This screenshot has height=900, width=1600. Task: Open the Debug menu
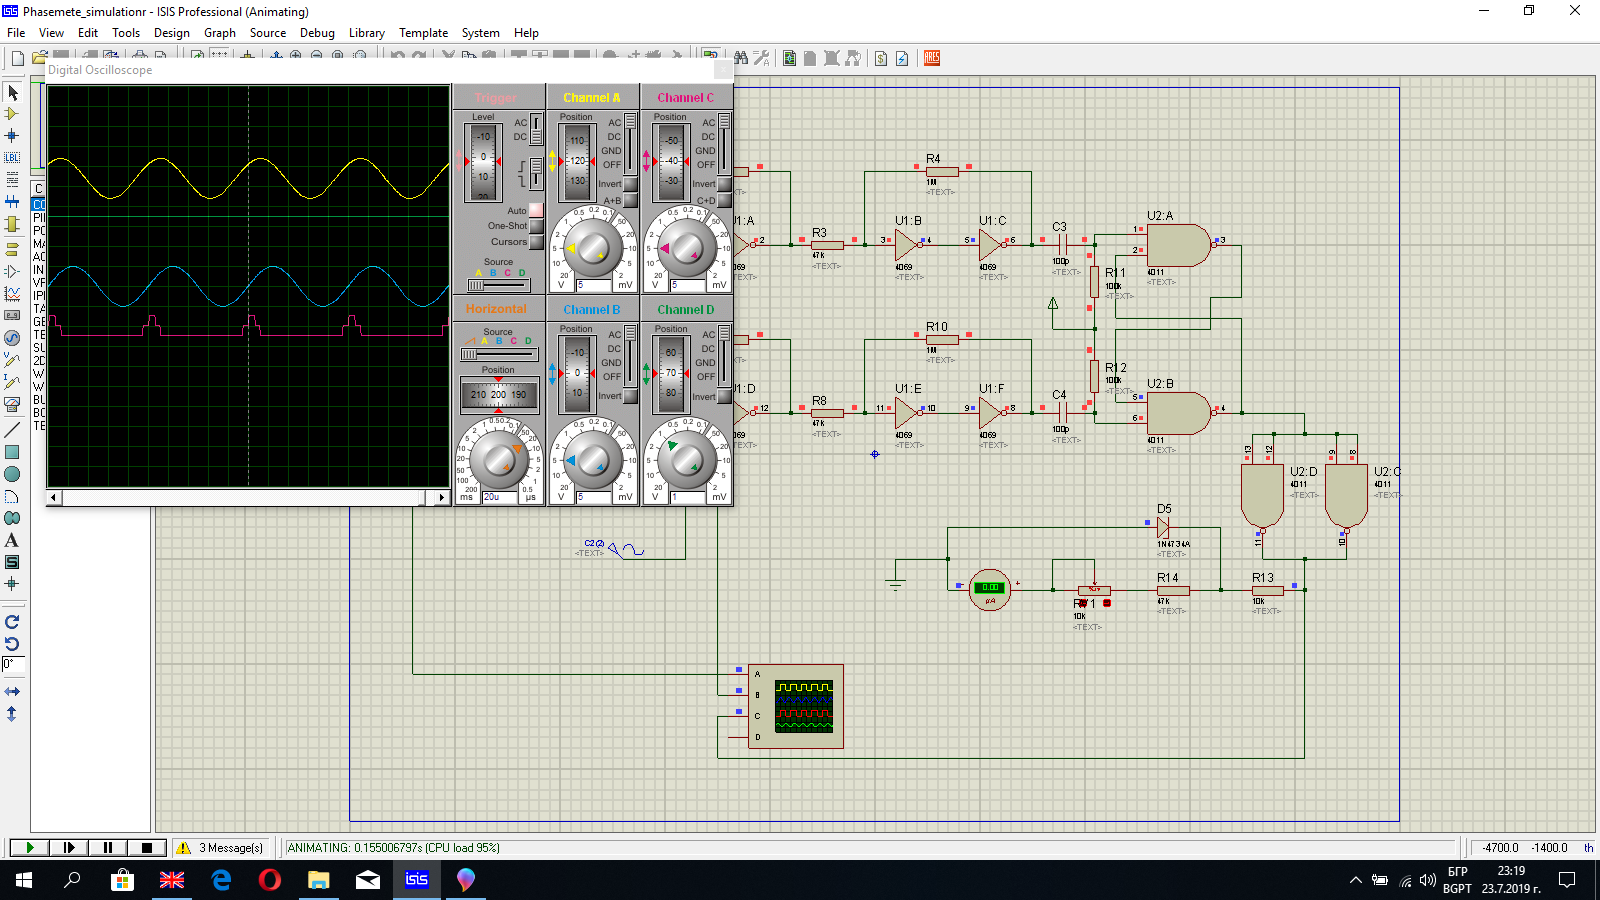317,33
